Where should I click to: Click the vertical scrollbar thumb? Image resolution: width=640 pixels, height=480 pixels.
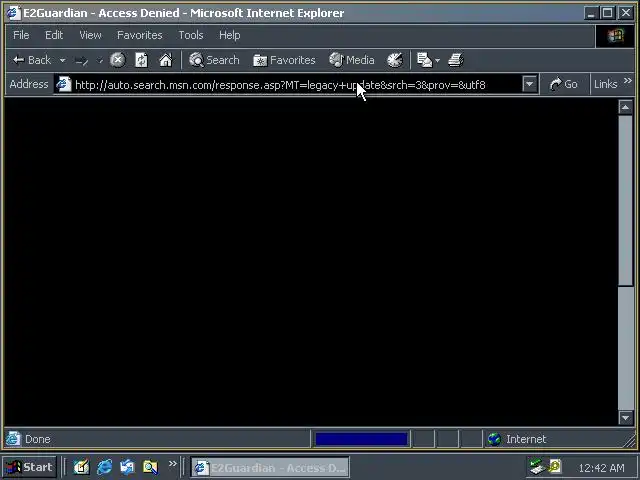(x=625, y=200)
